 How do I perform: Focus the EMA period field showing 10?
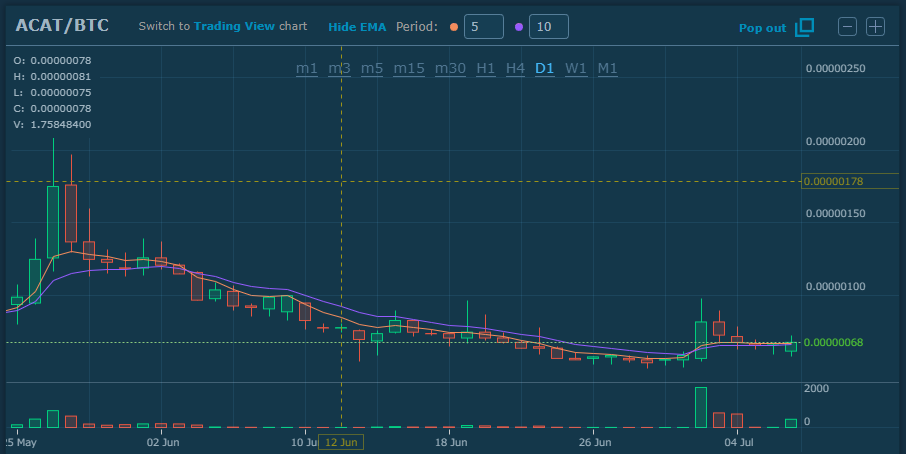[548, 27]
